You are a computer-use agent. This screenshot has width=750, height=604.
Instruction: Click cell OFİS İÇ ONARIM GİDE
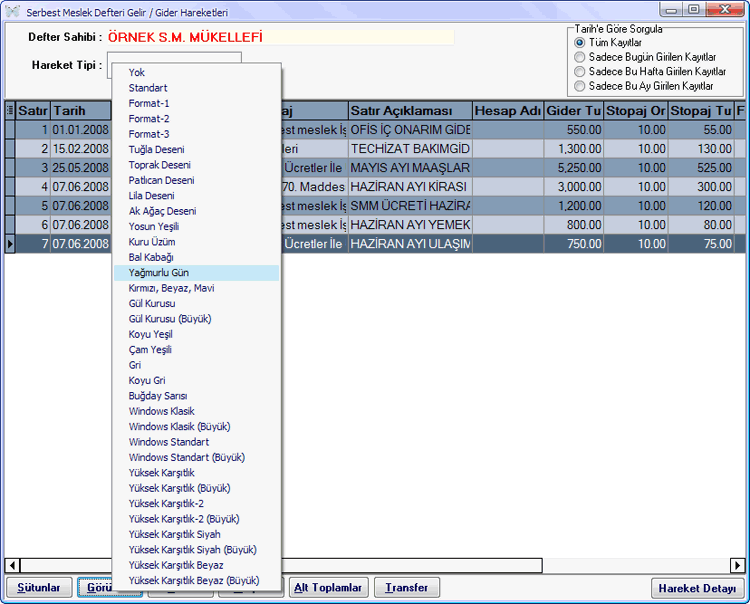point(410,130)
